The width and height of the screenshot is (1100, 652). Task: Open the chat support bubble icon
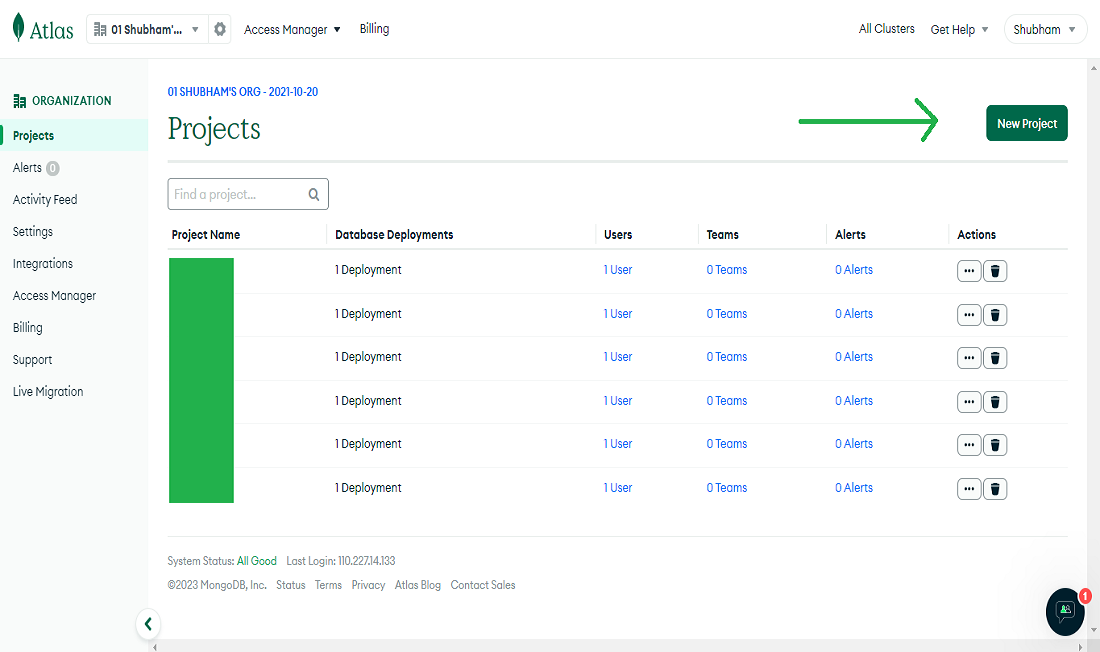pyautogui.click(x=1065, y=610)
